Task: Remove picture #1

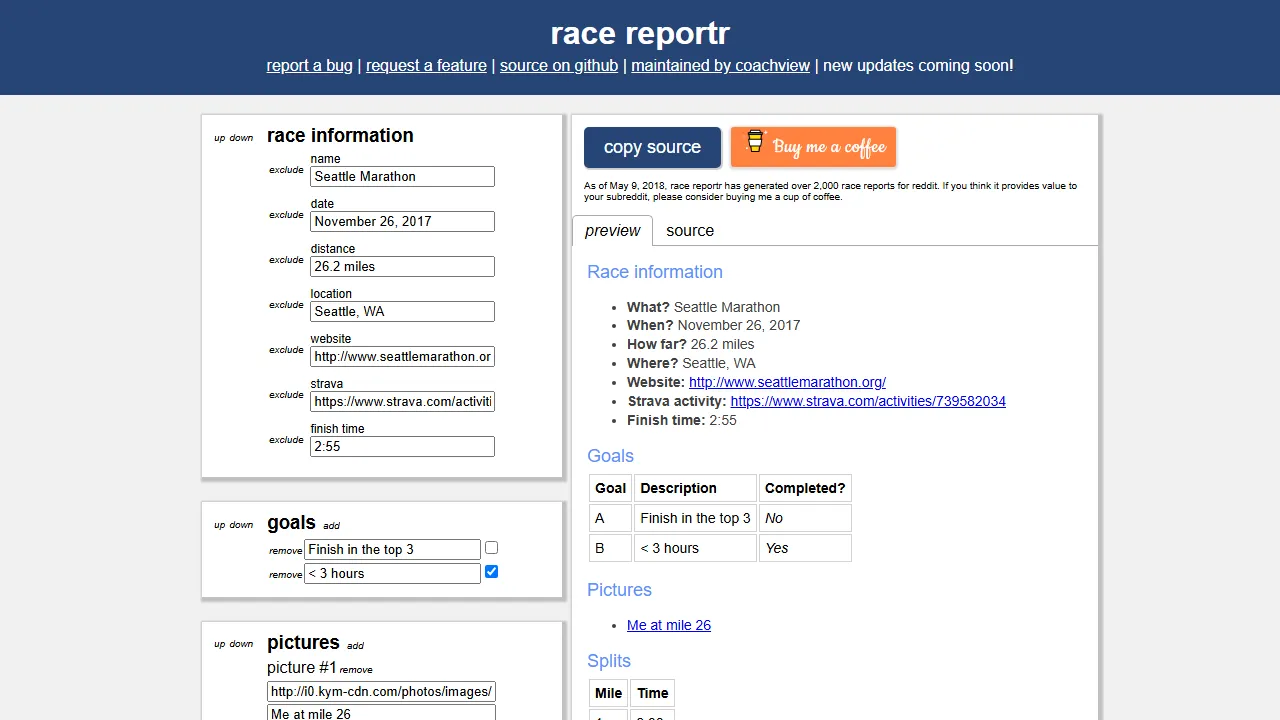Action: [356, 669]
